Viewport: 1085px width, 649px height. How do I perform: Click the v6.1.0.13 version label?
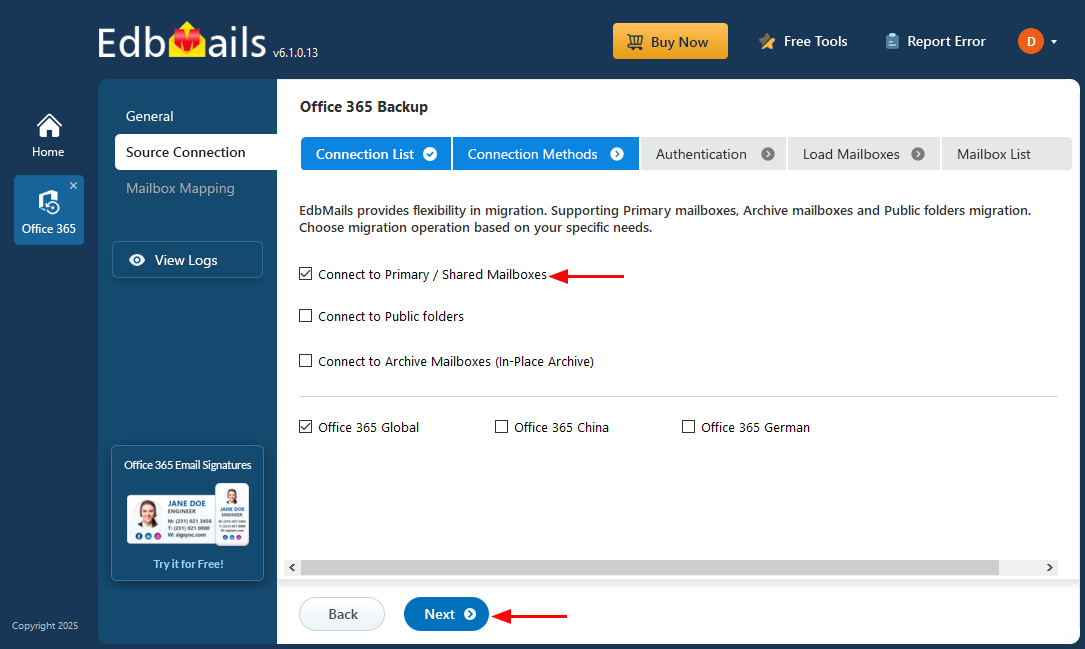click(295, 53)
